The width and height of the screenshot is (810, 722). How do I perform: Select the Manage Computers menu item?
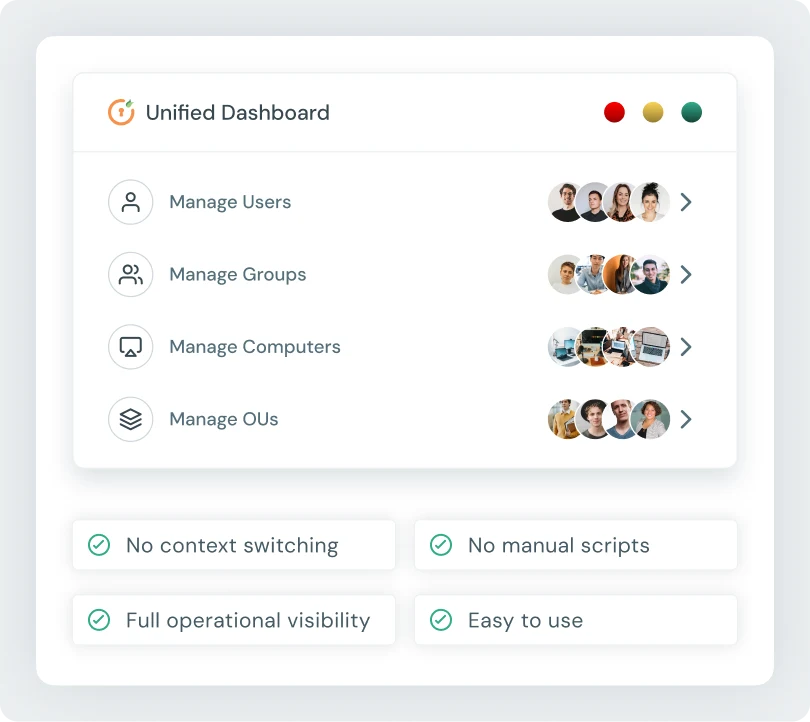tap(255, 347)
